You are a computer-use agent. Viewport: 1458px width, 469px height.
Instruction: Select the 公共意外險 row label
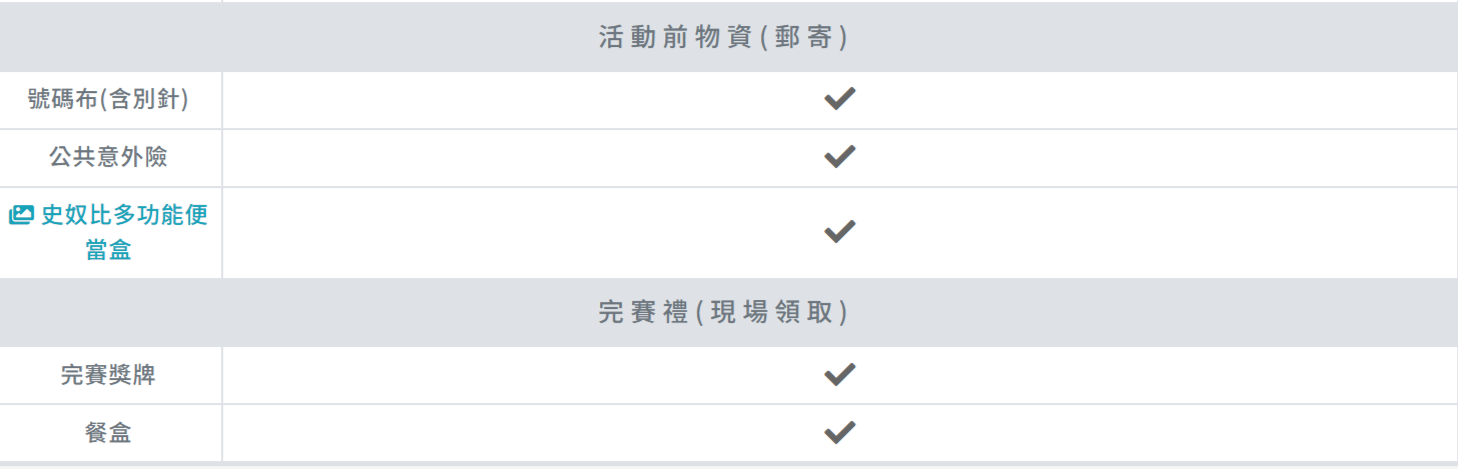pyautogui.click(x=108, y=157)
